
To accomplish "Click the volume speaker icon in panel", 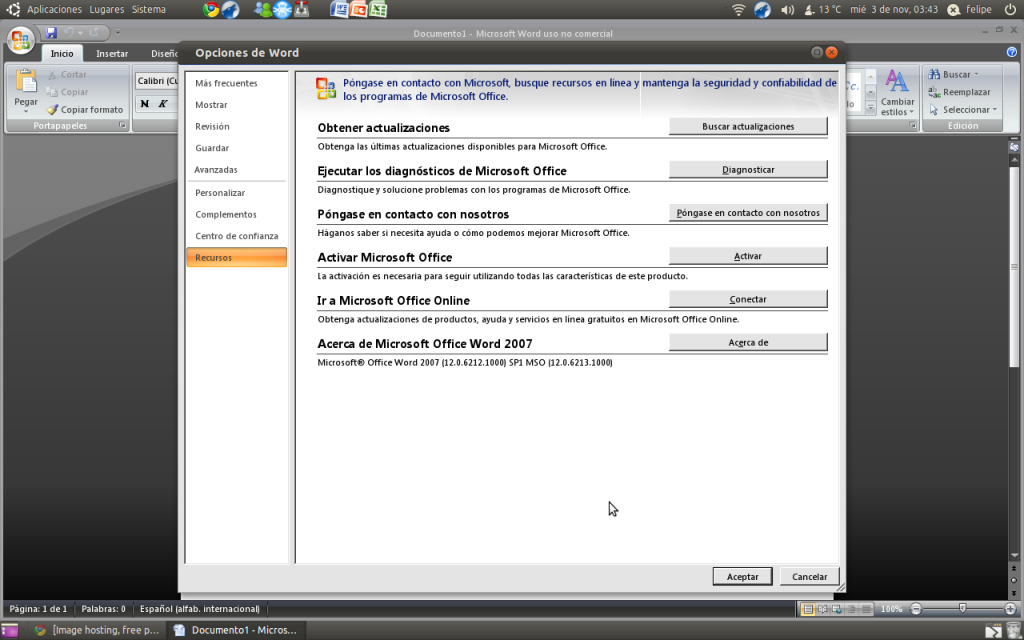I will pyautogui.click(x=787, y=10).
